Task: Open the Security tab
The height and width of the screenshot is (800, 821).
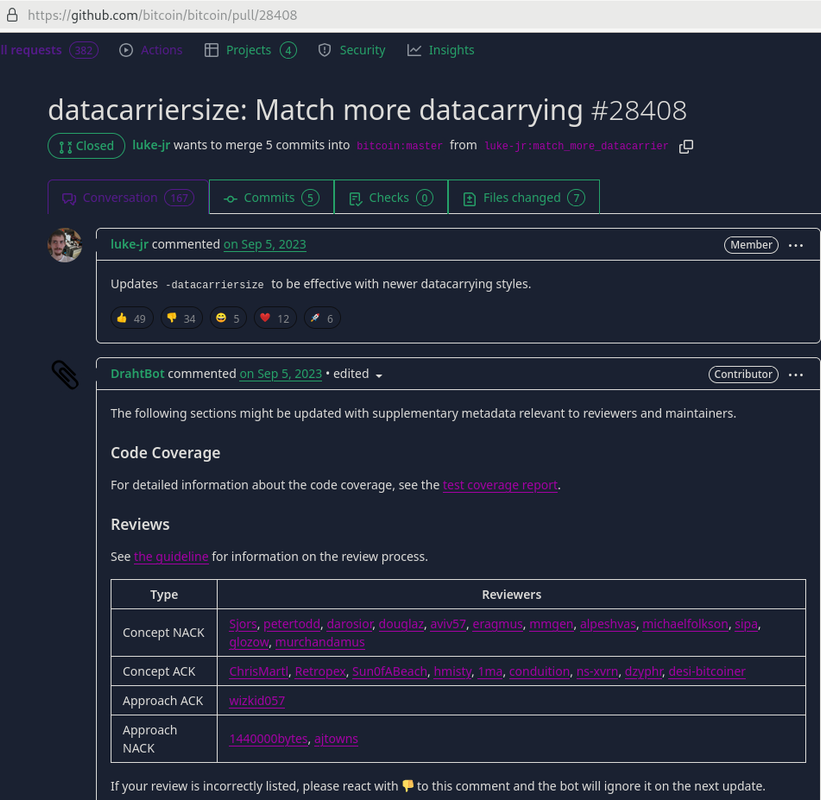Action: [x=352, y=50]
